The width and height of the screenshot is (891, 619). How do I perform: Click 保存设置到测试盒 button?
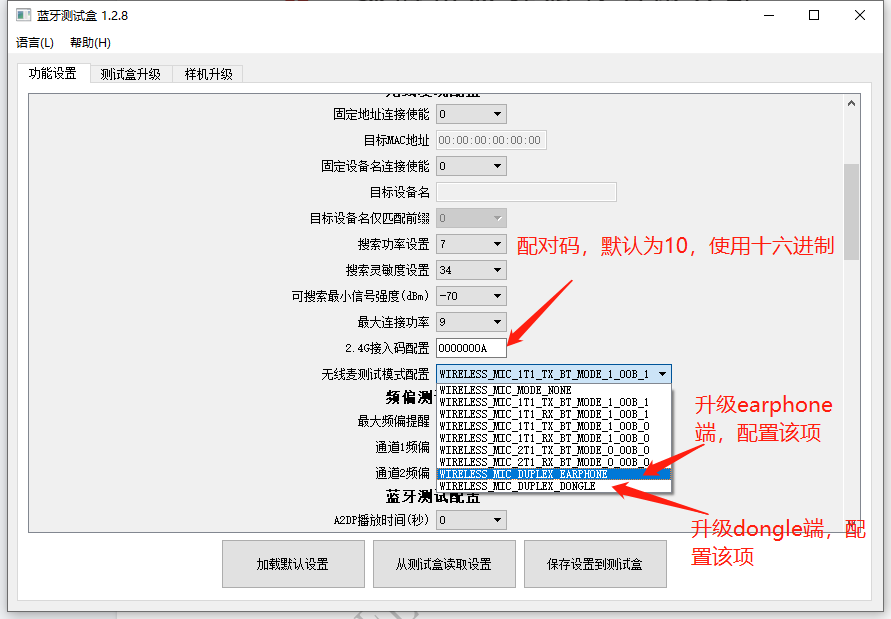[595, 564]
